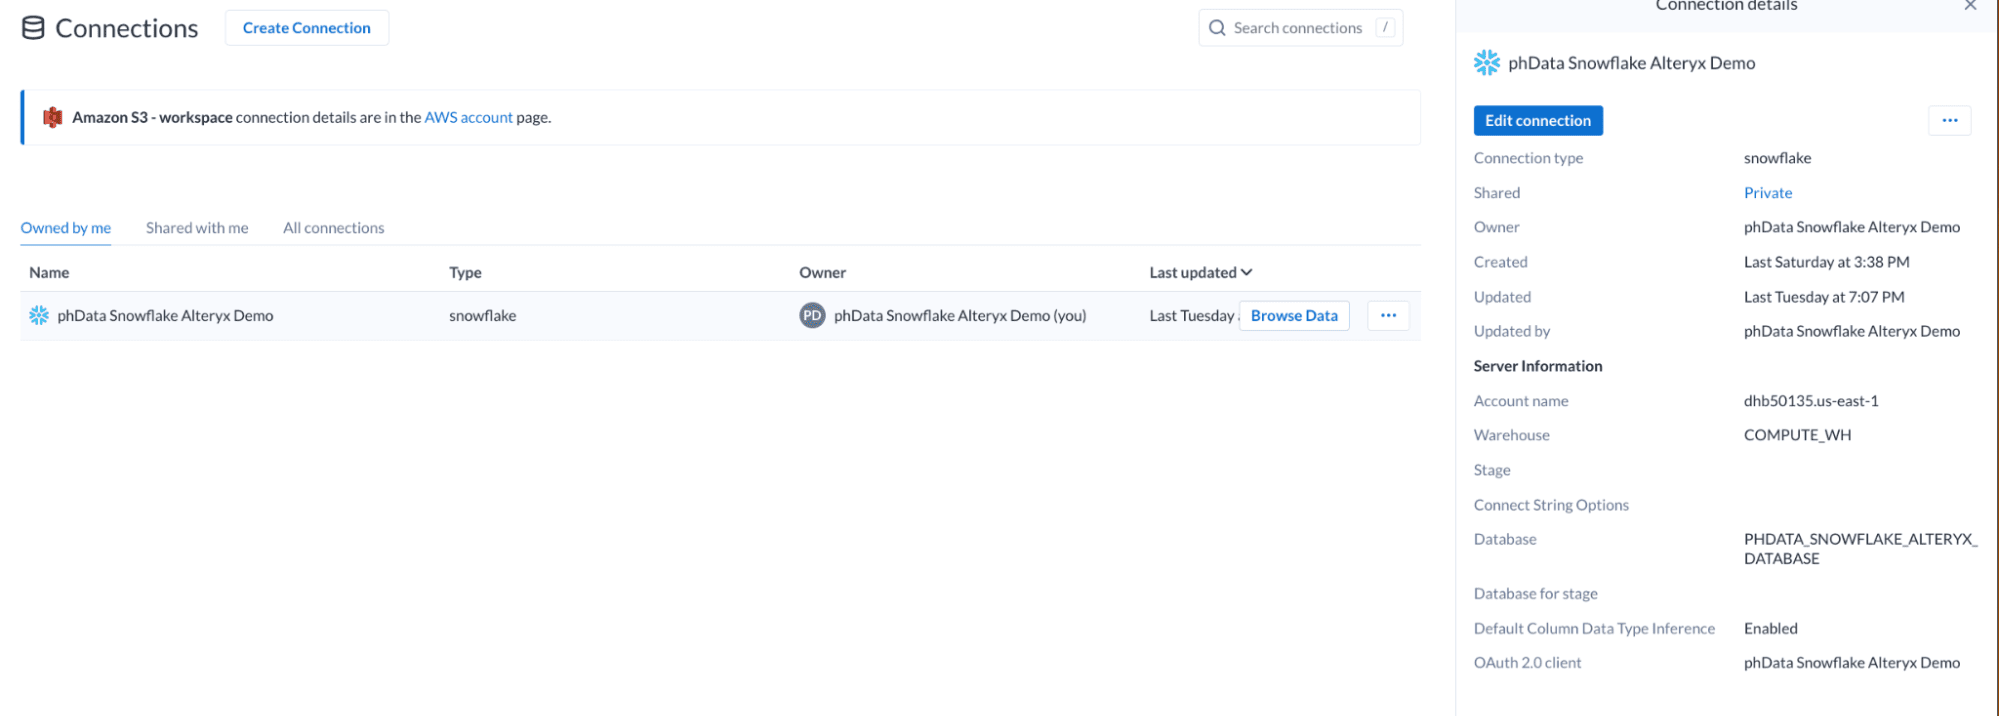1999x717 pixels.
Task: Click the magnifier icon in search box
Action: coord(1217,28)
